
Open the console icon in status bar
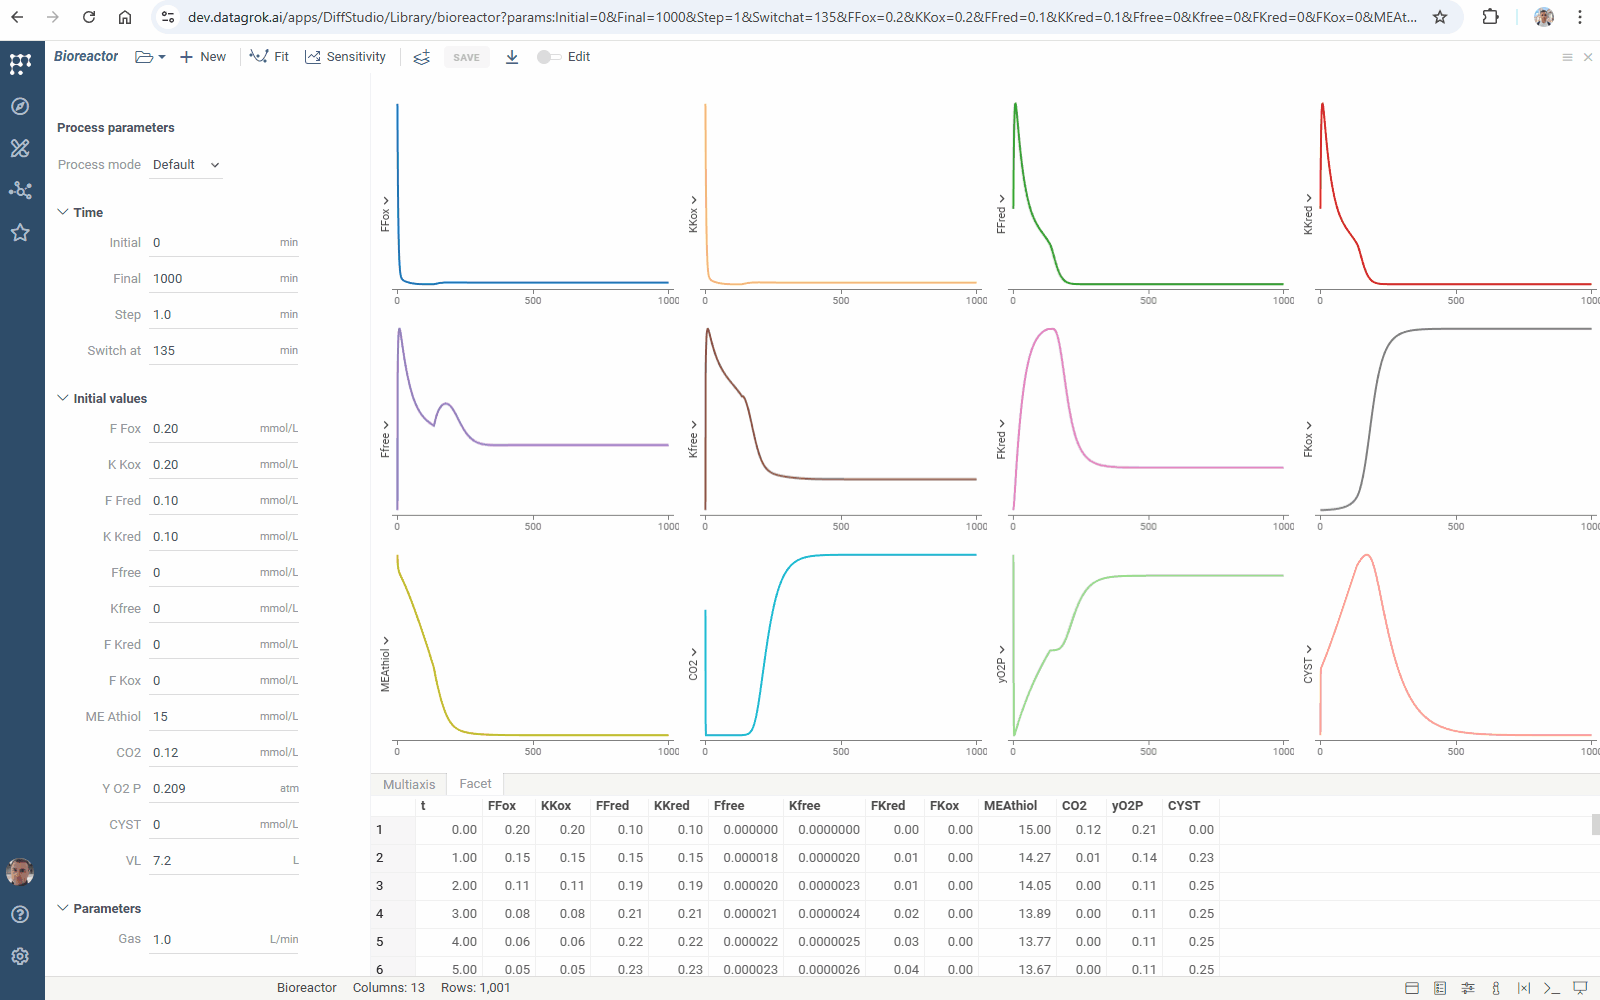[1551, 988]
